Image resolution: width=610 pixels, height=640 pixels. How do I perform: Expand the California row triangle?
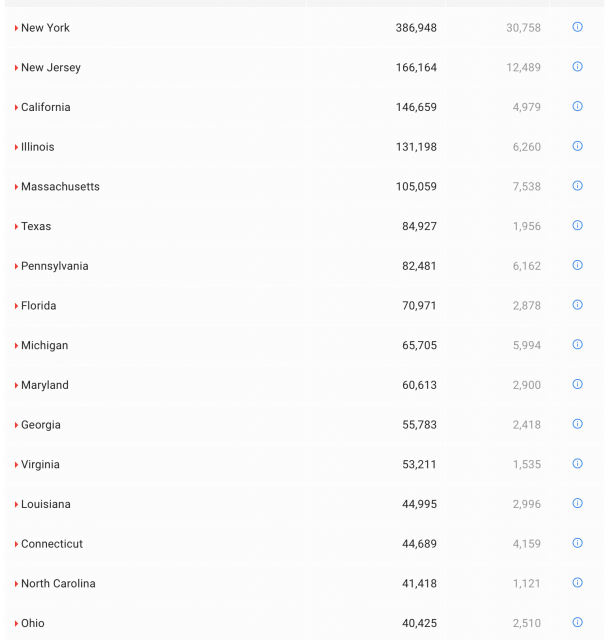coord(16,107)
